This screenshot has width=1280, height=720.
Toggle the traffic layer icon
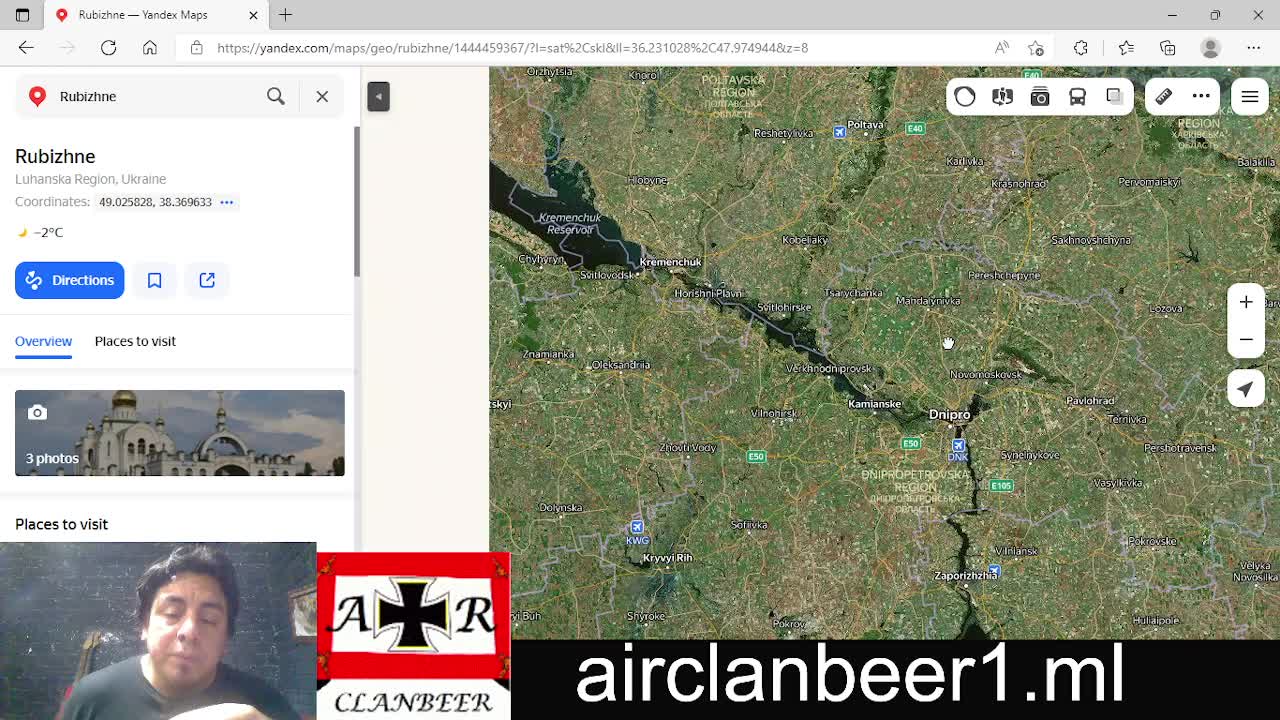pyautogui.click(x=965, y=96)
